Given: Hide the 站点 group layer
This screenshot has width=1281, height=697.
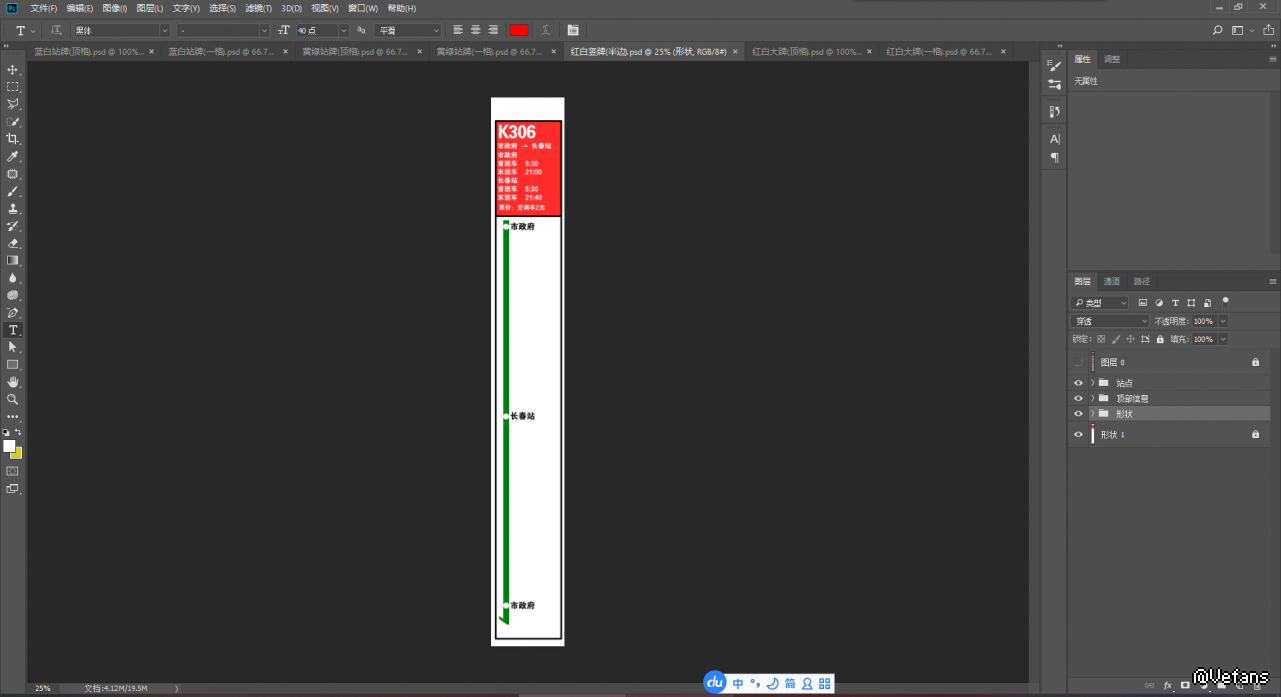Looking at the screenshot, I should [1078, 383].
